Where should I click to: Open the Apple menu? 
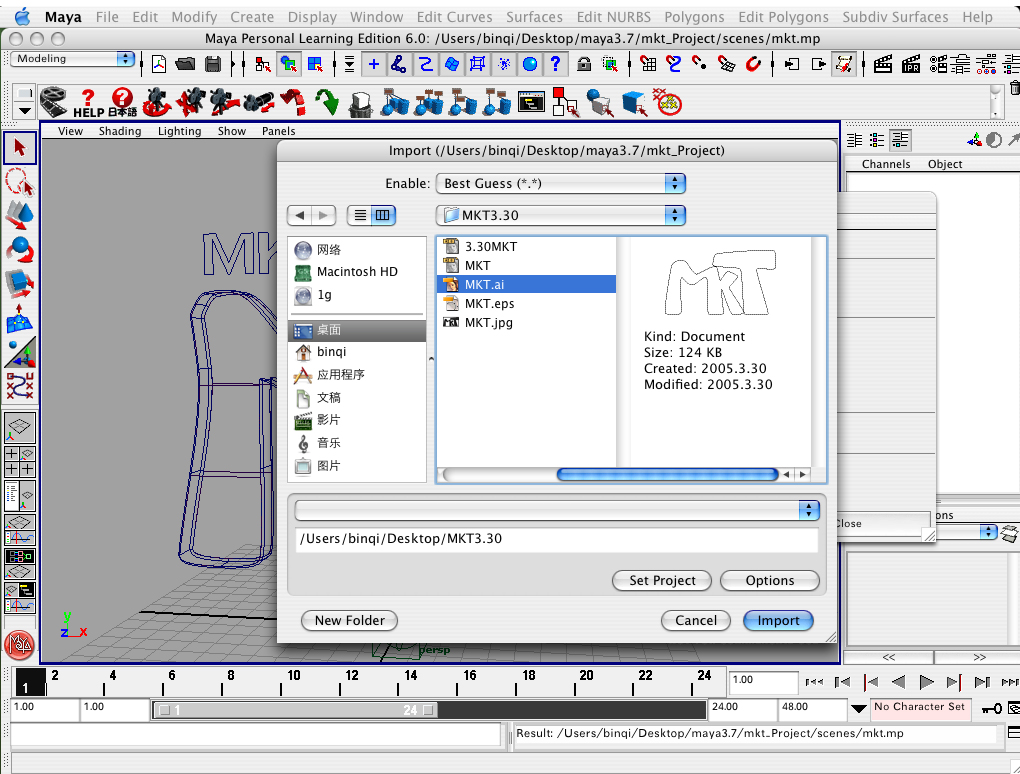(x=22, y=16)
